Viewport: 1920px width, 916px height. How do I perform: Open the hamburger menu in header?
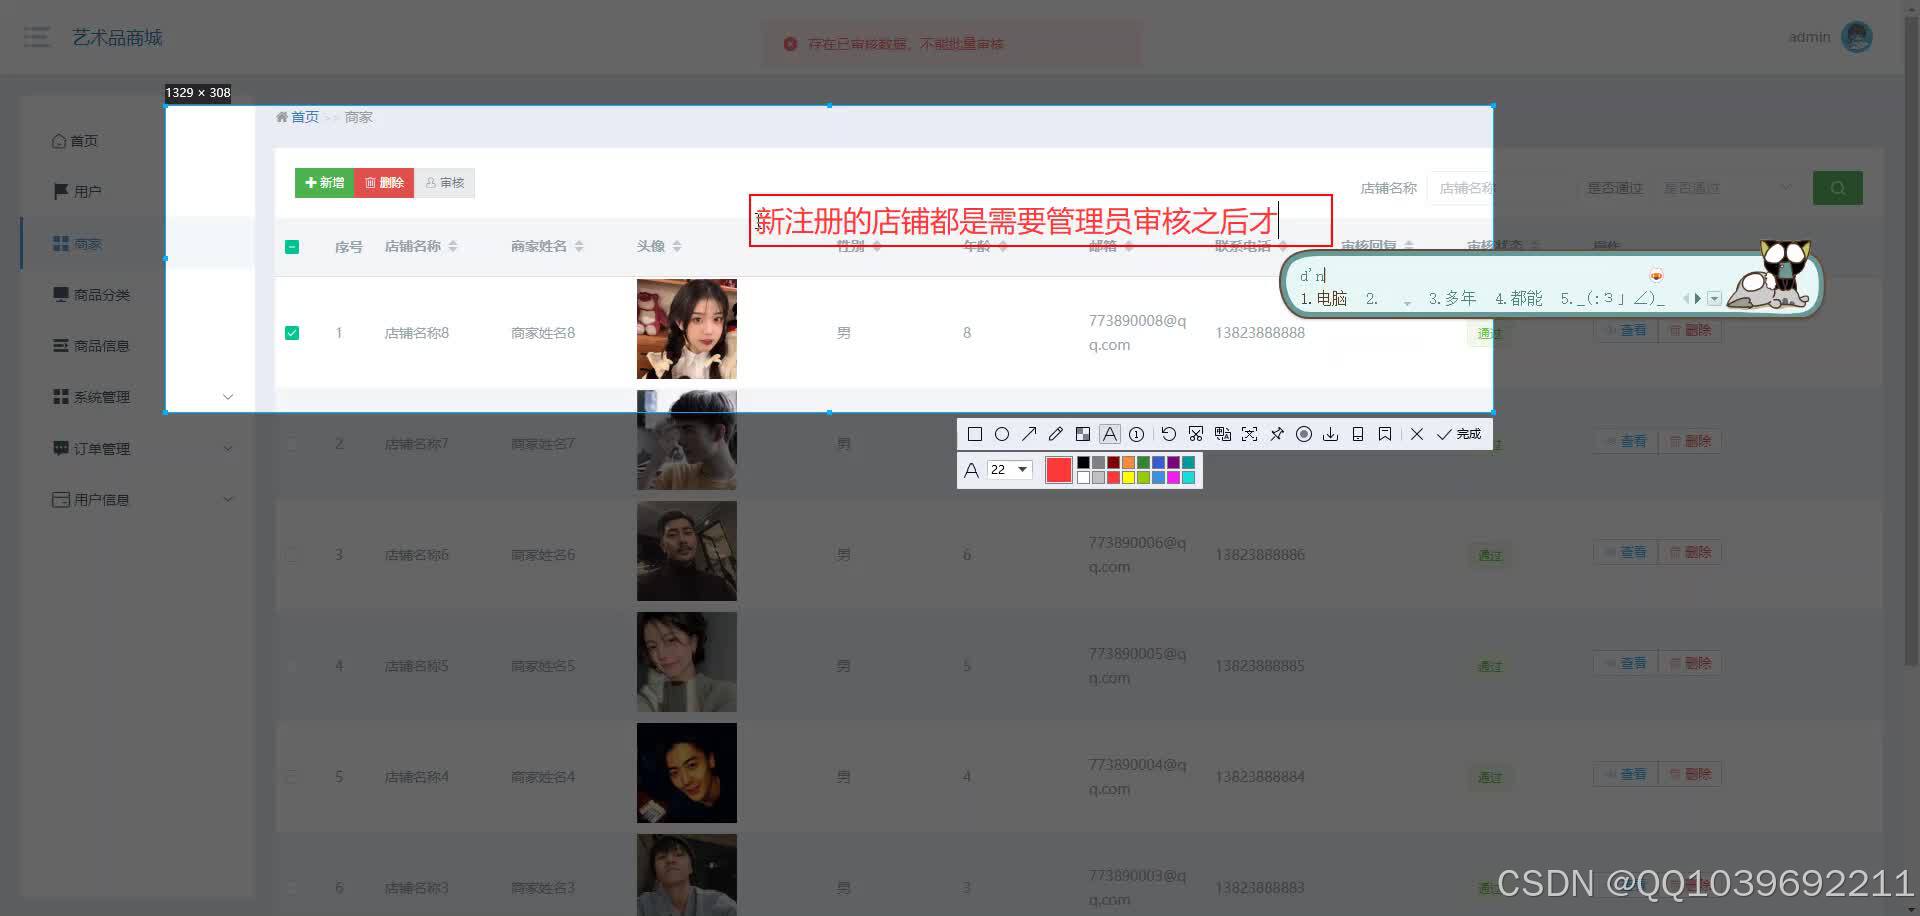(x=37, y=37)
